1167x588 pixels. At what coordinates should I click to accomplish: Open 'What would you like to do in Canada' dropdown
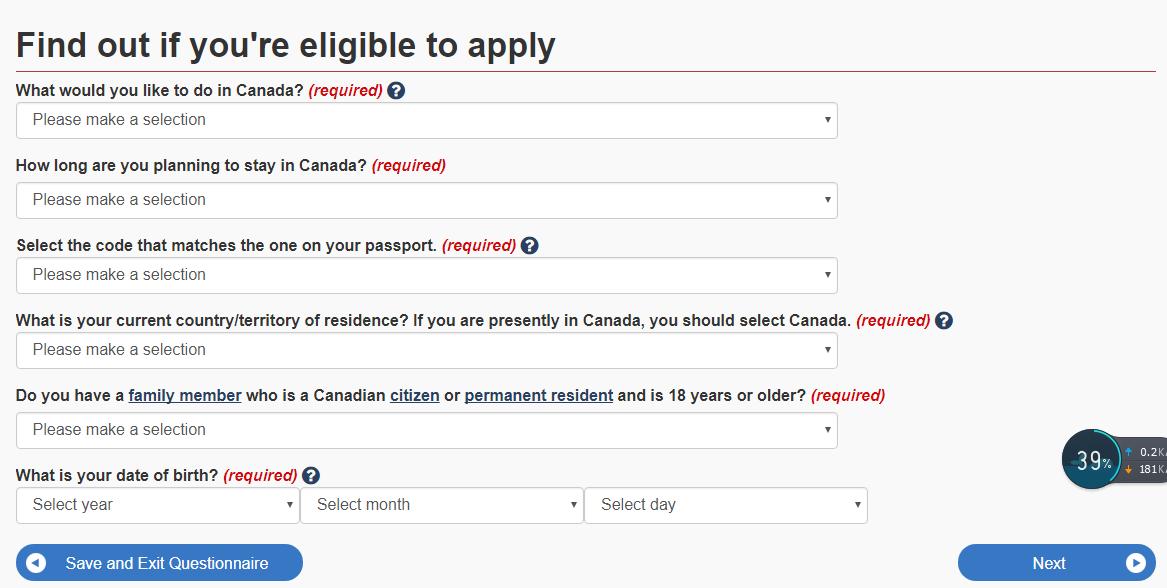pyautogui.click(x=426, y=120)
